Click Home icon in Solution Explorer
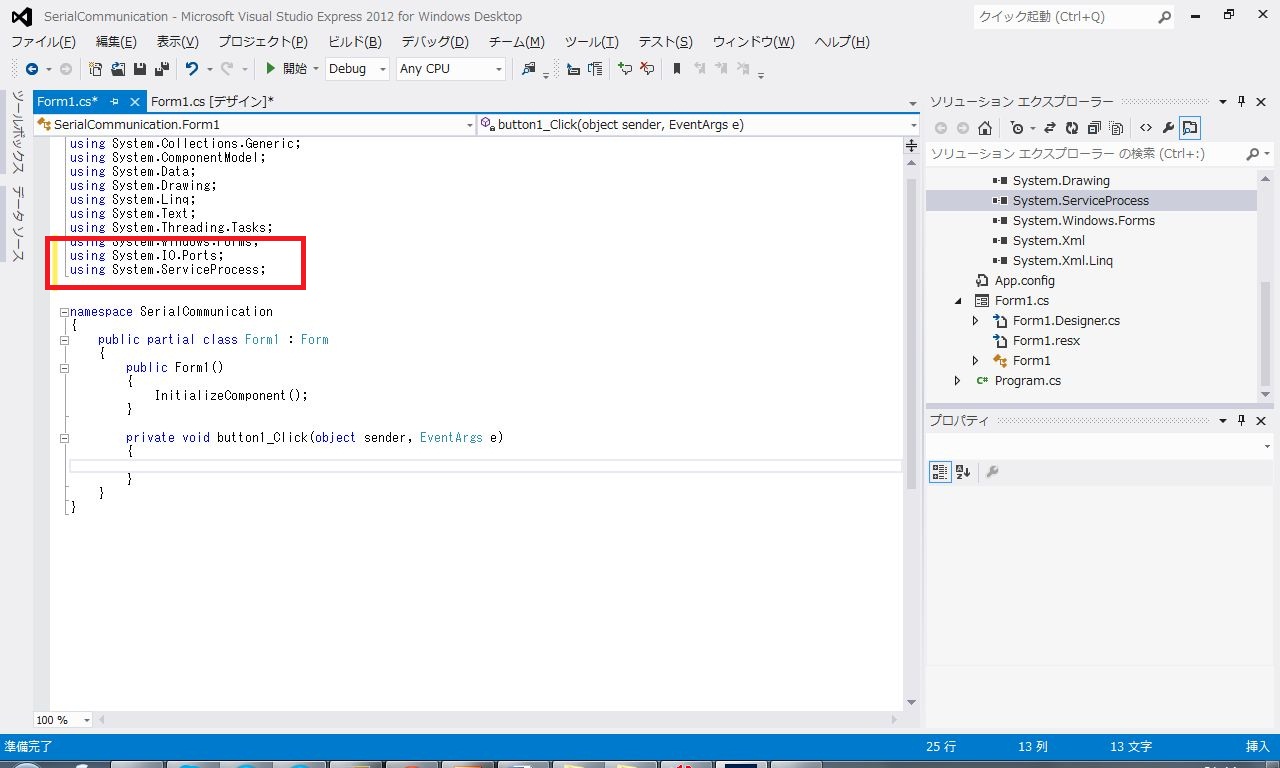 coord(985,128)
